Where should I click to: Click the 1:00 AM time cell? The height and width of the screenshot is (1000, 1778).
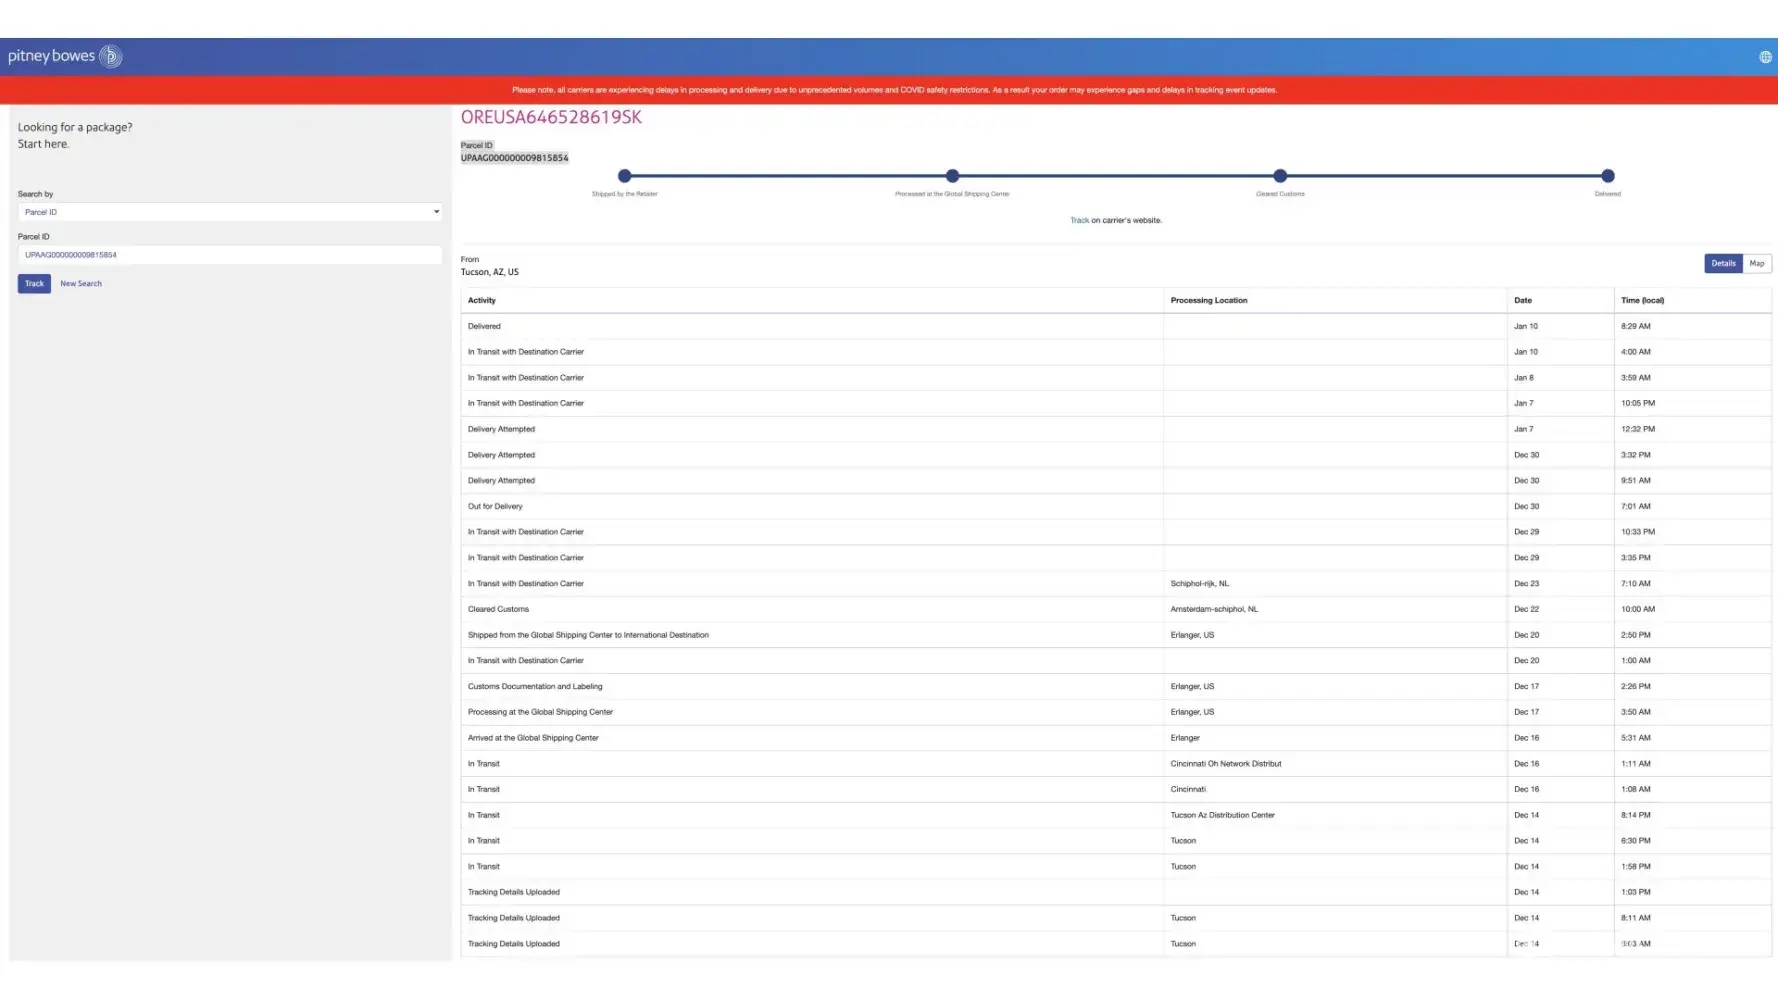click(x=1636, y=661)
